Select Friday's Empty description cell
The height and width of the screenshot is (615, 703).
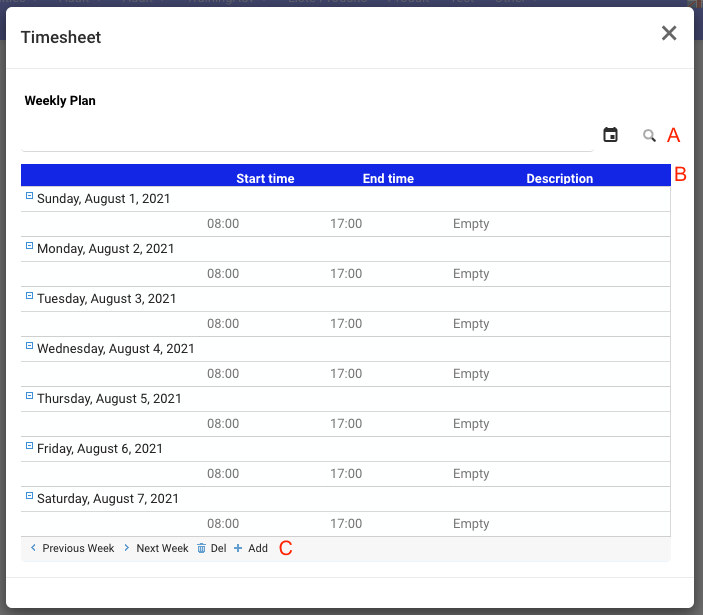pos(471,474)
